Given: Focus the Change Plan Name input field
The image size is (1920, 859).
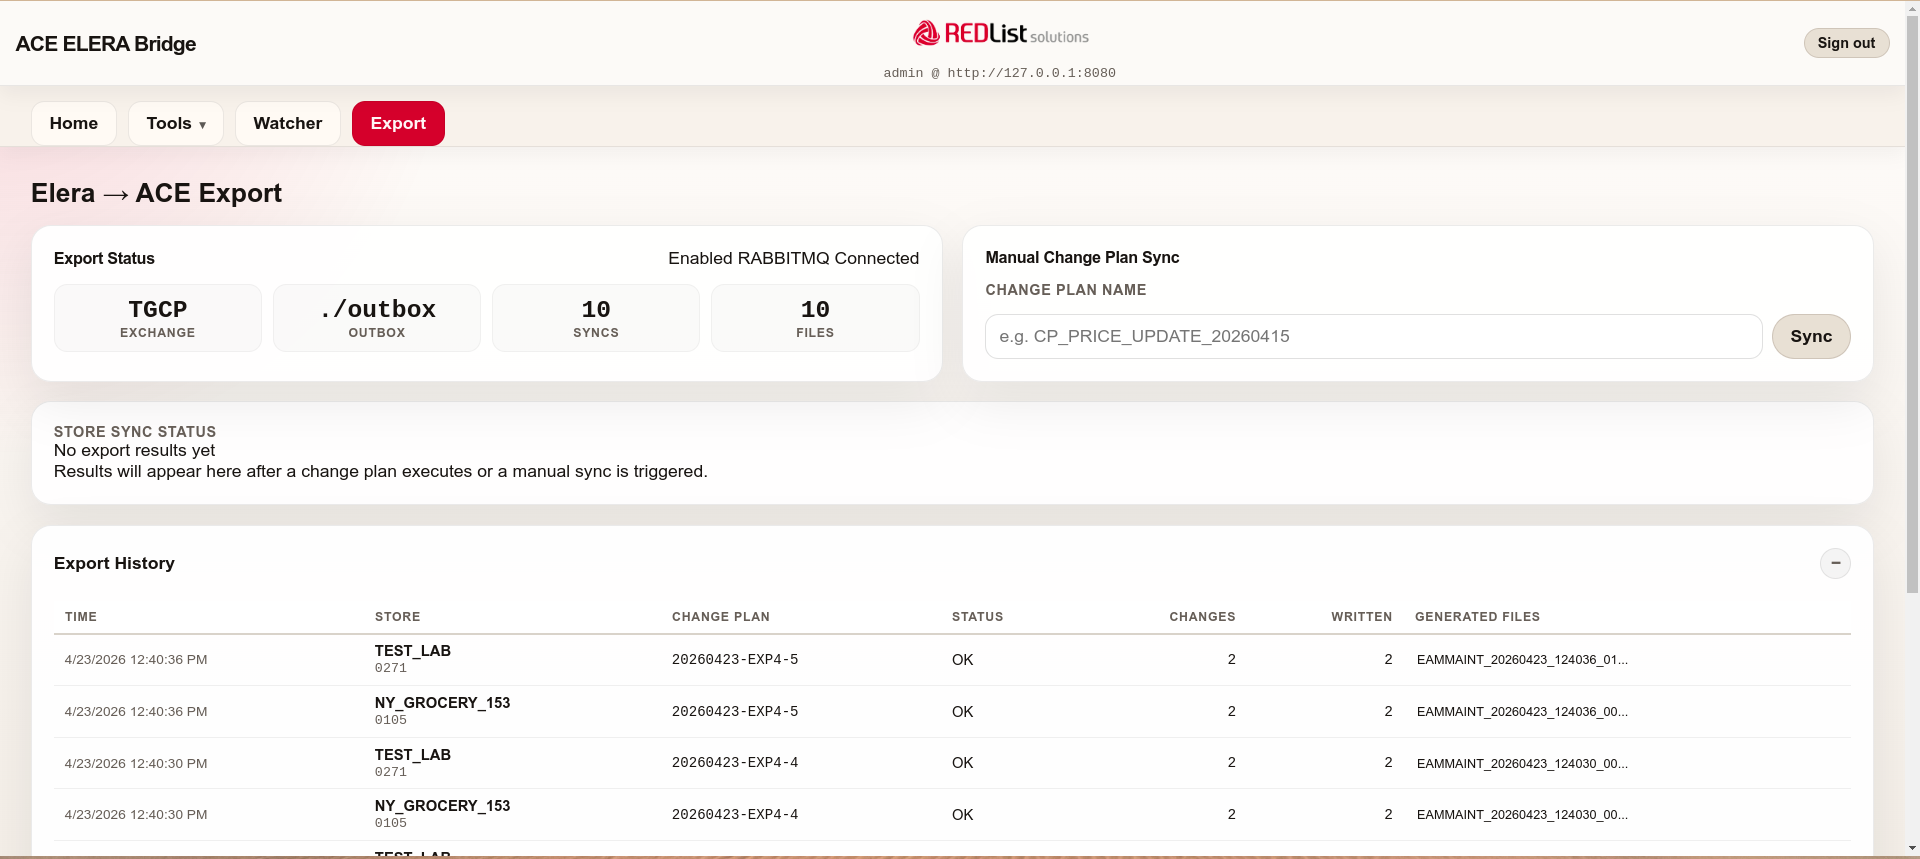Looking at the screenshot, I should pos(1373,336).
